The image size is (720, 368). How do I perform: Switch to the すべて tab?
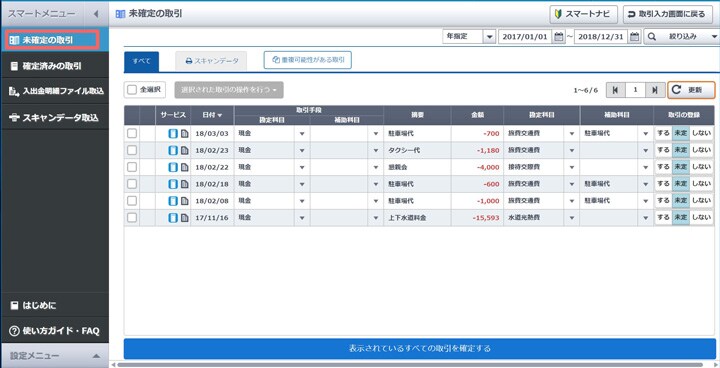141,61
